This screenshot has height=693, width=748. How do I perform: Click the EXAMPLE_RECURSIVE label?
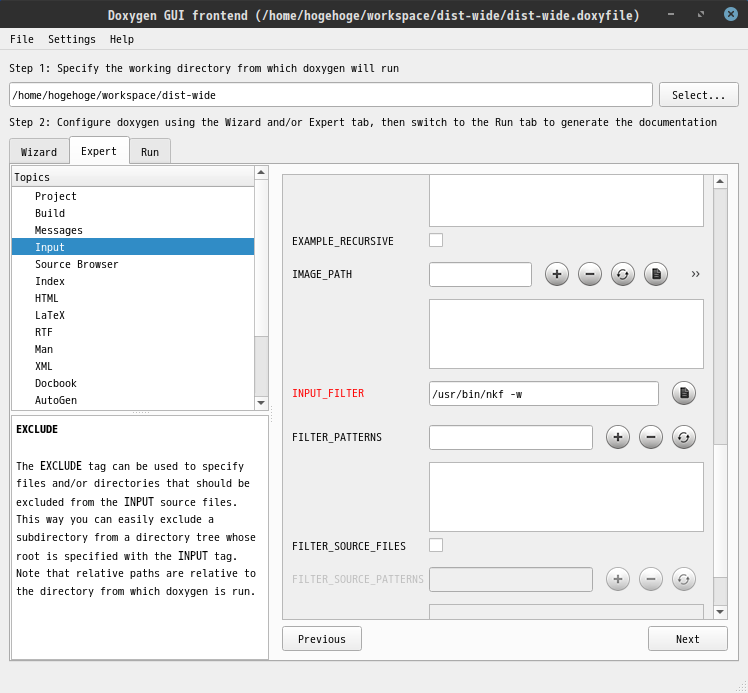coord(343,241)
